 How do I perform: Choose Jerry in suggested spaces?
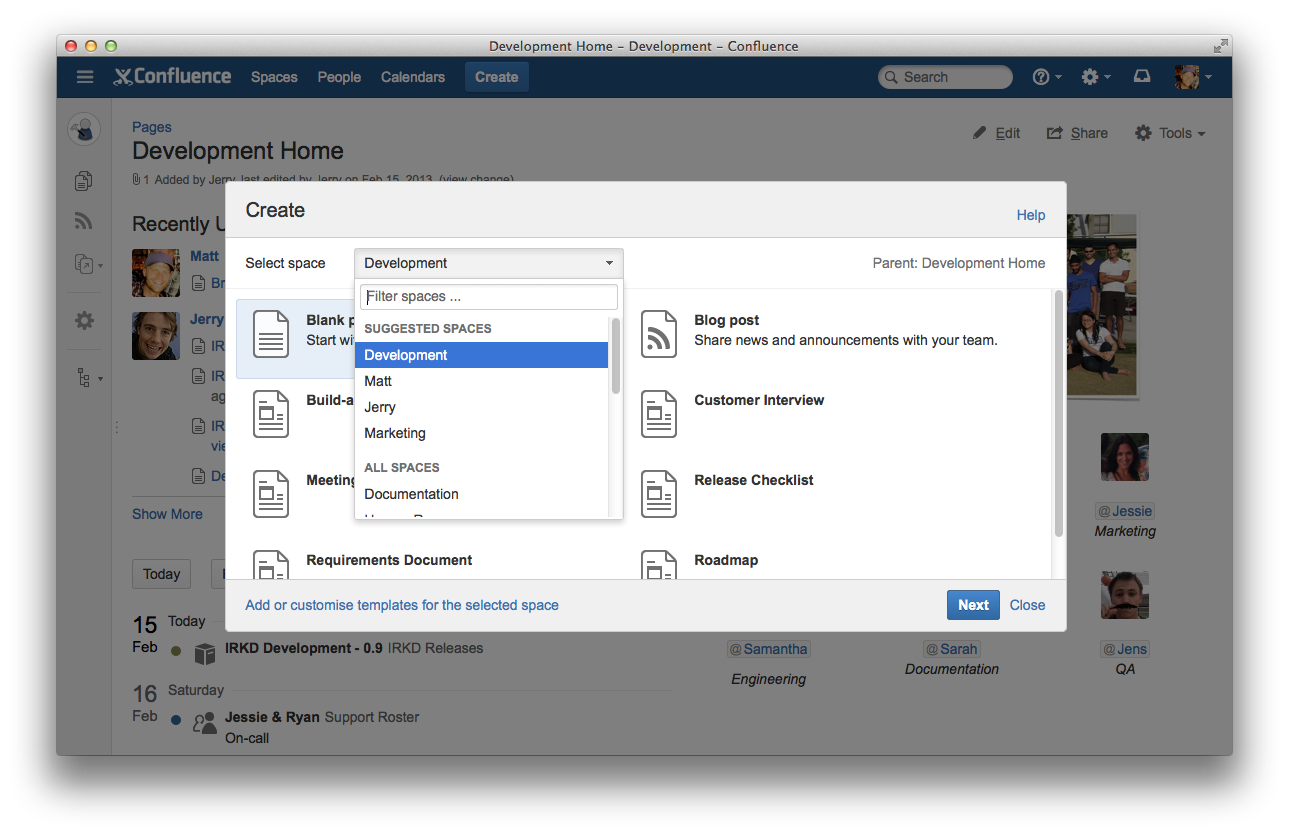(x=482, y=407)
